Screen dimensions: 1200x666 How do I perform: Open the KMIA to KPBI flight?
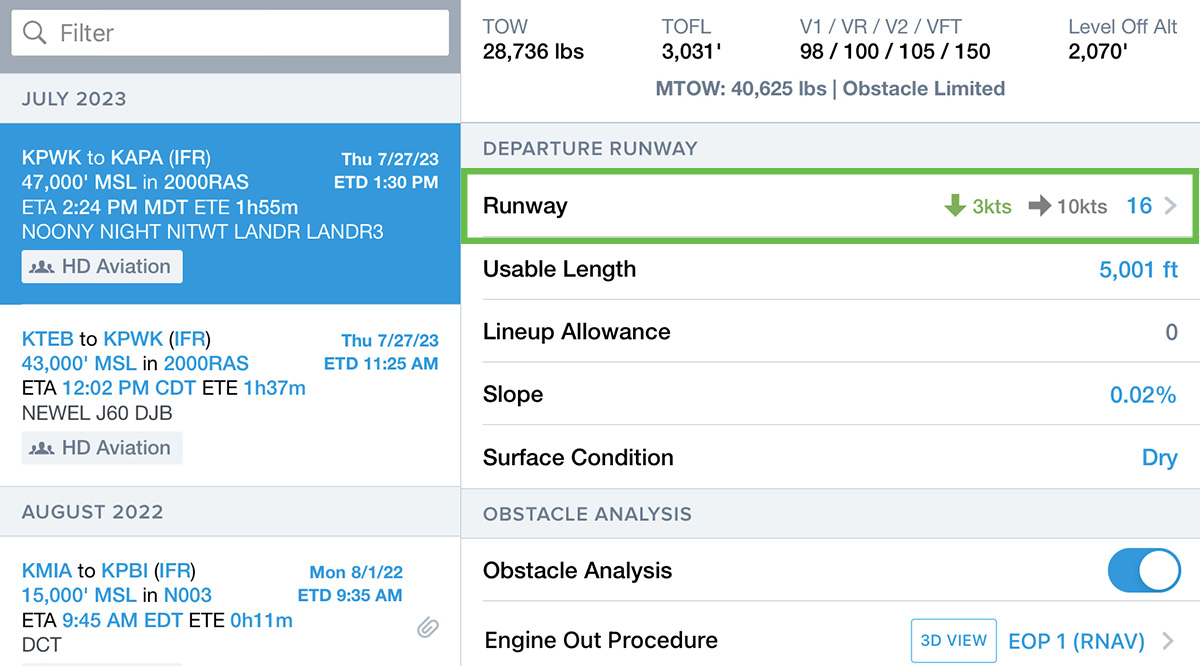click(200, 596)
